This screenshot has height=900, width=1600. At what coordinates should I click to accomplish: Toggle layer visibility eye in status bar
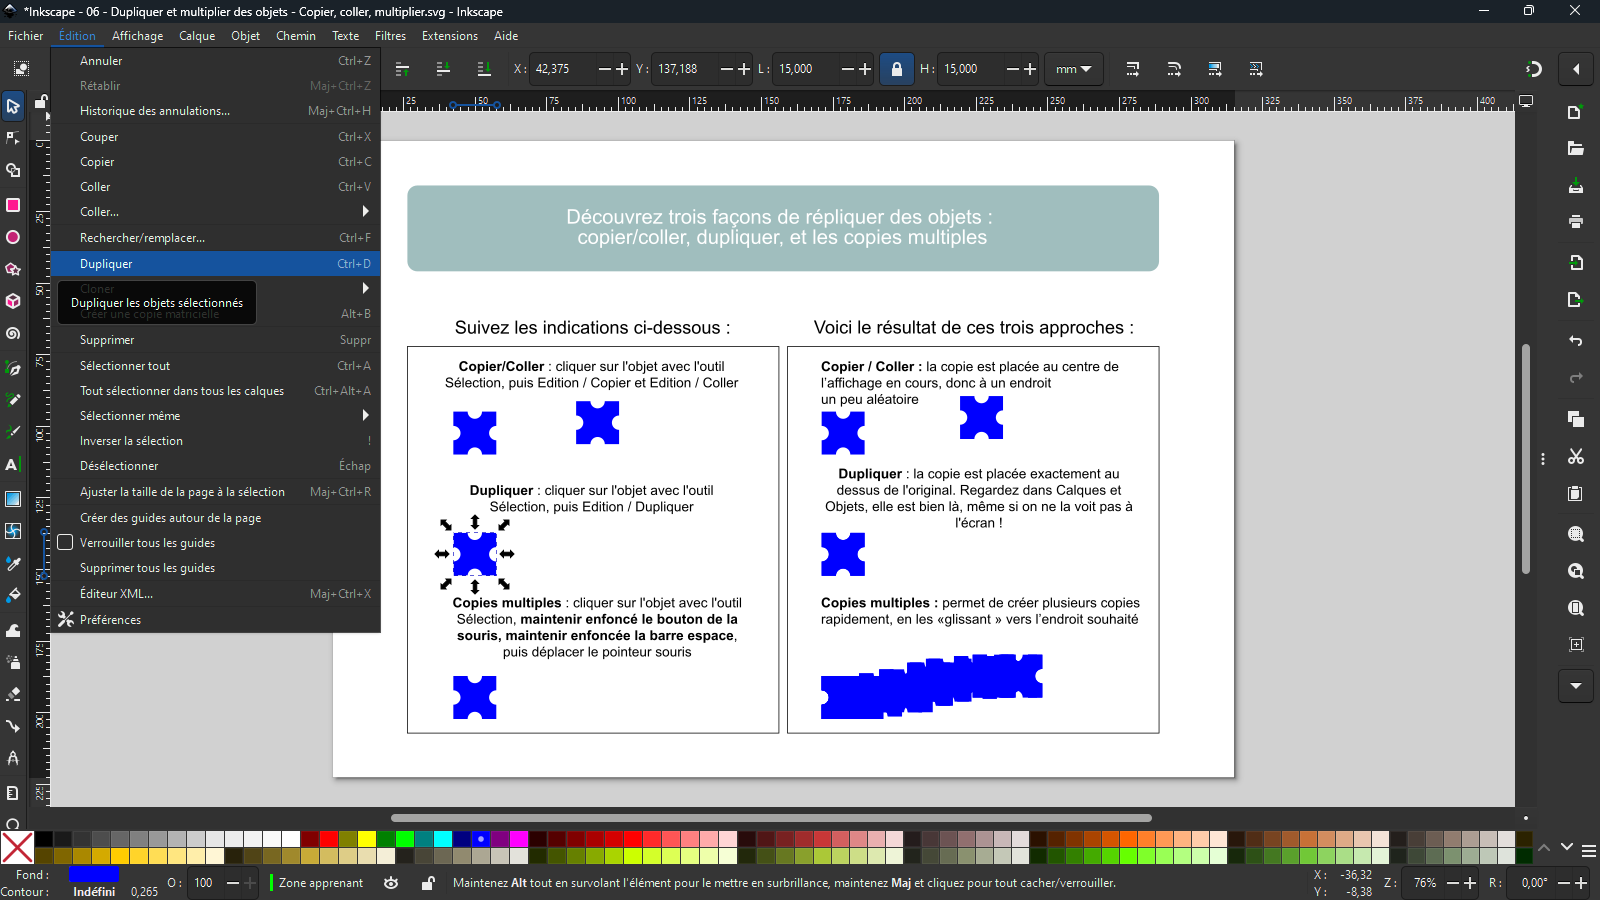[391, 883]
